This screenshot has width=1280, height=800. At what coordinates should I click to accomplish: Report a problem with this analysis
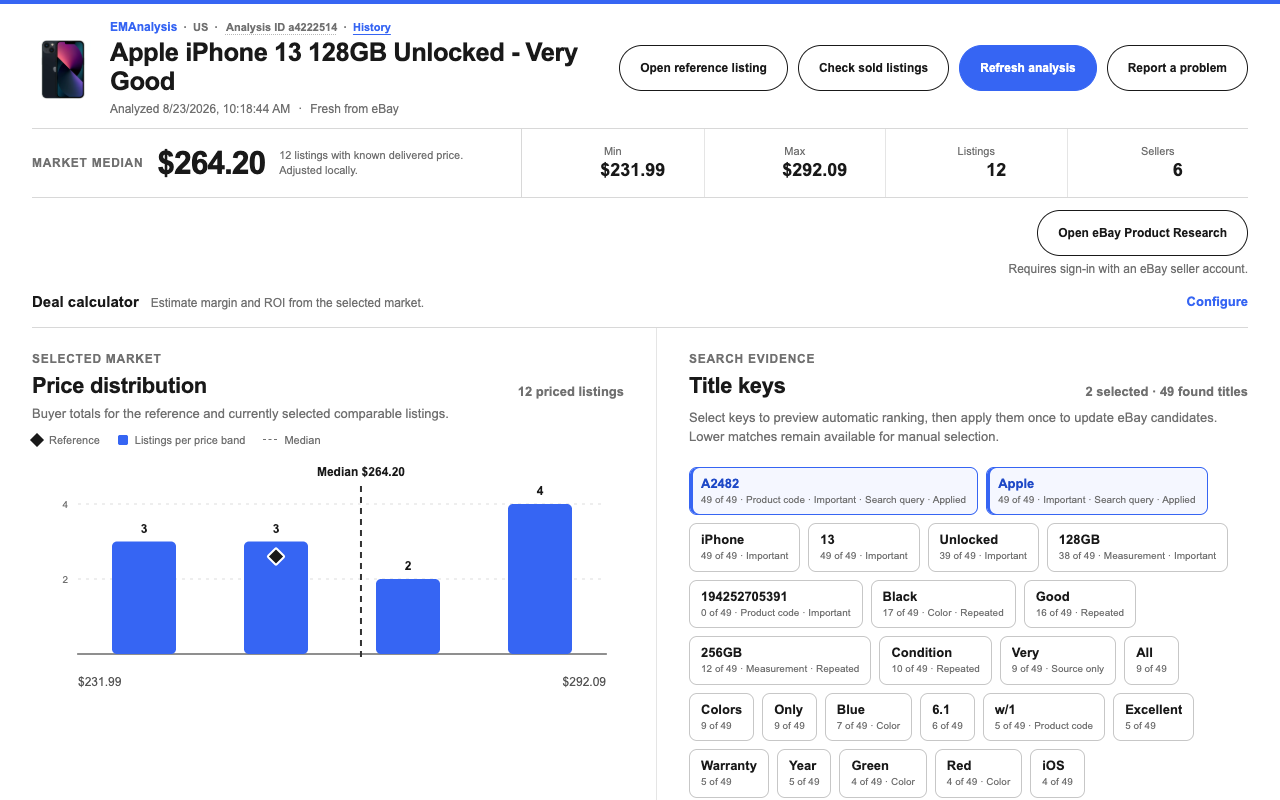tap(1177, 68)
